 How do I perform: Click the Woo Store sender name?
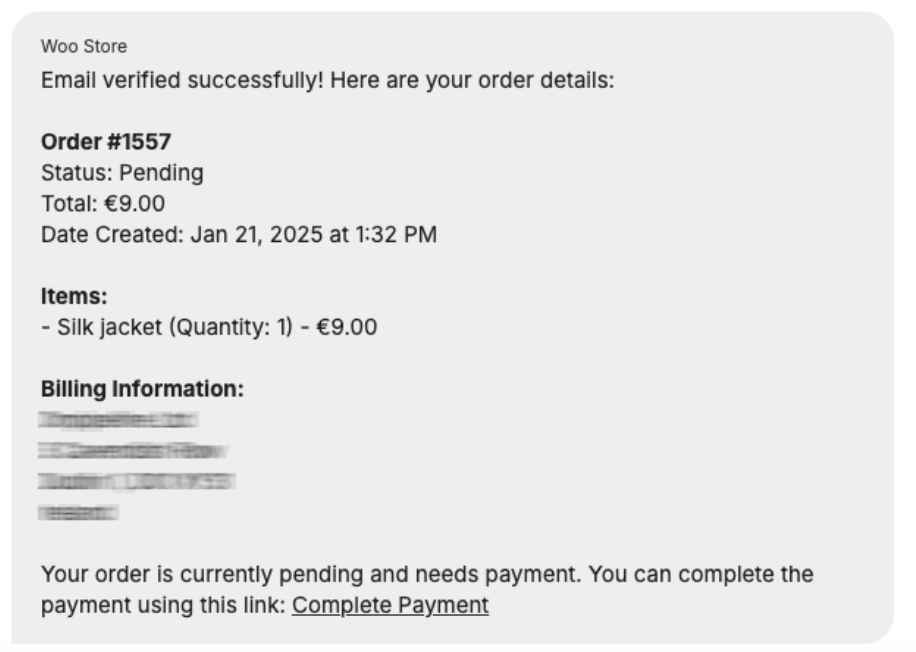pos(84,46)
